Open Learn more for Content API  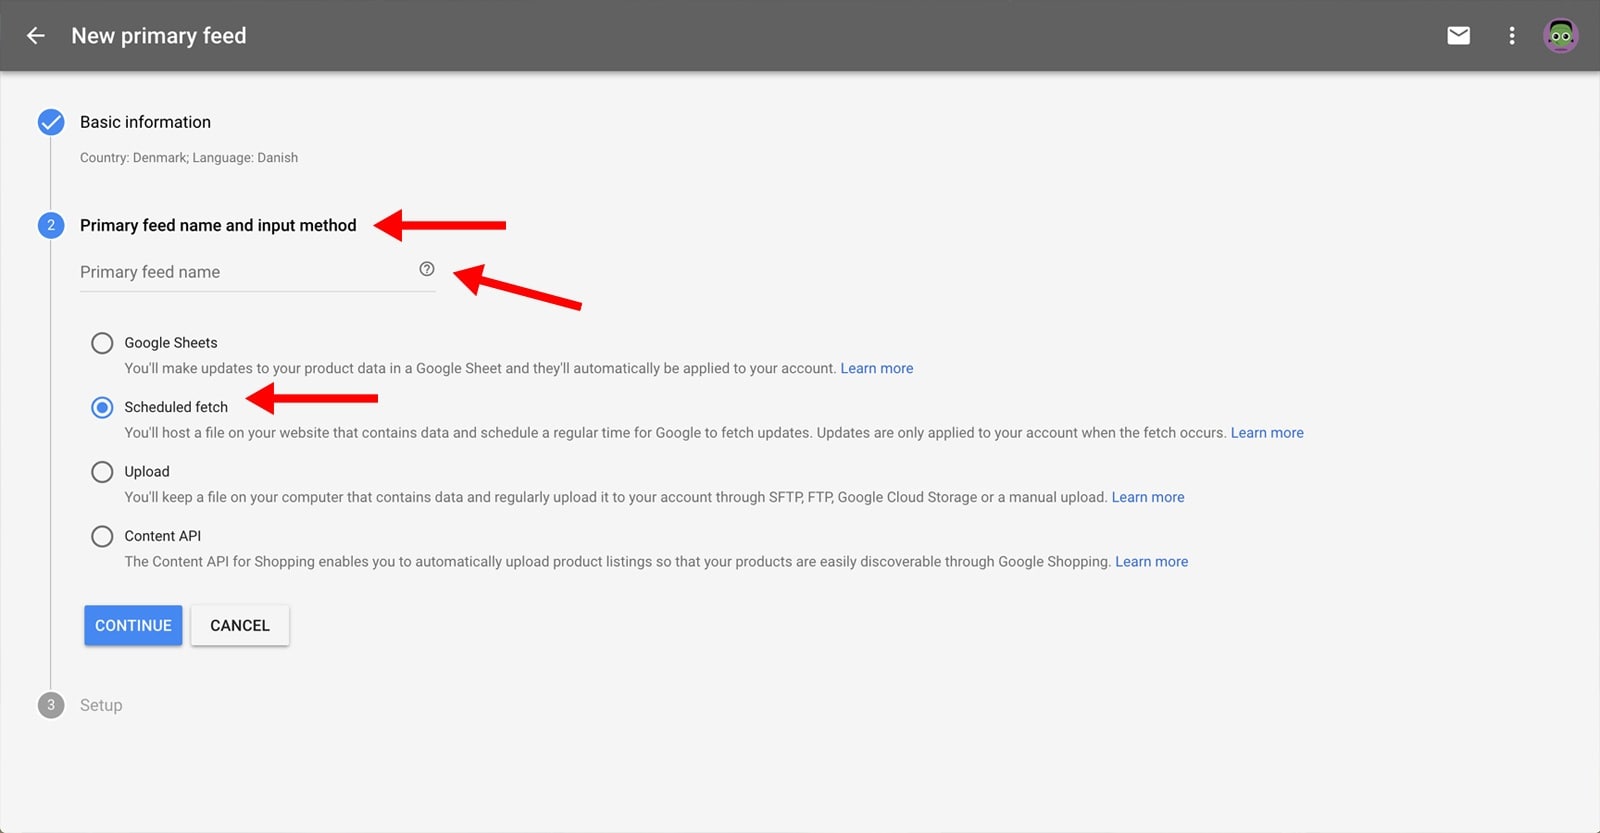click(x=1152, y=562)
